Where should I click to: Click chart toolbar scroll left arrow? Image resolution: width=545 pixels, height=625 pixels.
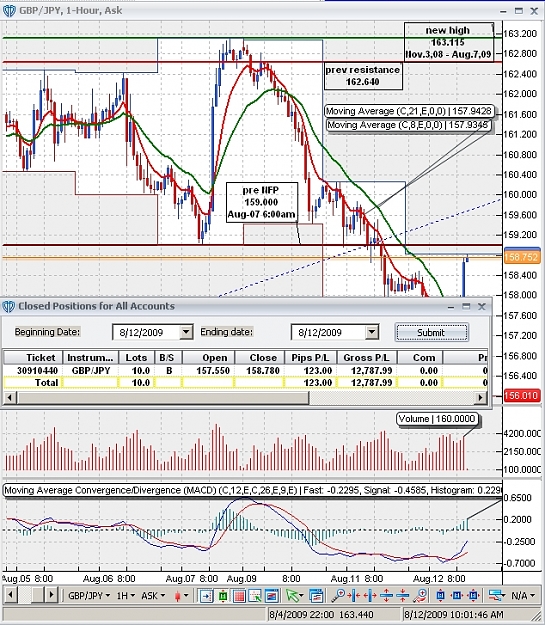pos(10,596)
